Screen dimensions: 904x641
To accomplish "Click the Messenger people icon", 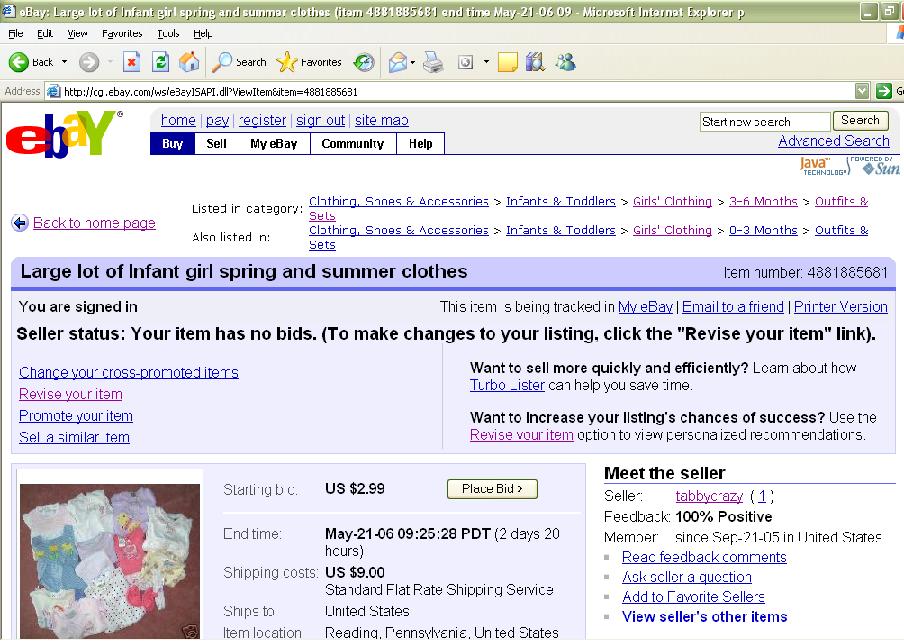I will pos(565,62).
